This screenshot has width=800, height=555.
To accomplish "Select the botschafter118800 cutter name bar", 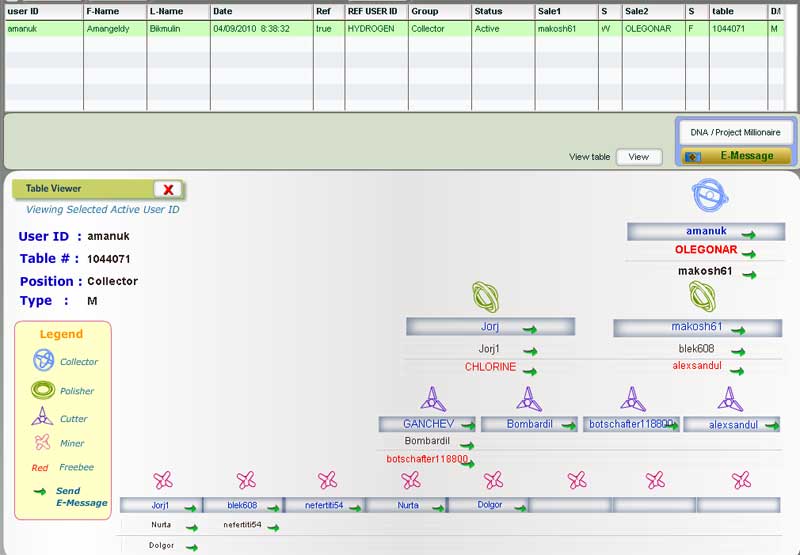I will coord(630,424).
